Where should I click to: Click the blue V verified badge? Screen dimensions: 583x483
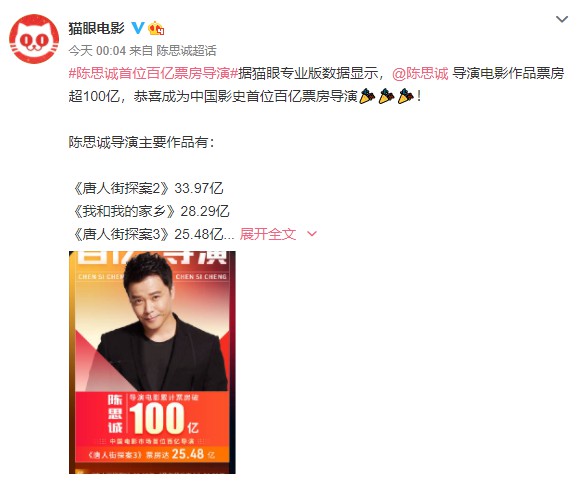(x=138, y=28)
